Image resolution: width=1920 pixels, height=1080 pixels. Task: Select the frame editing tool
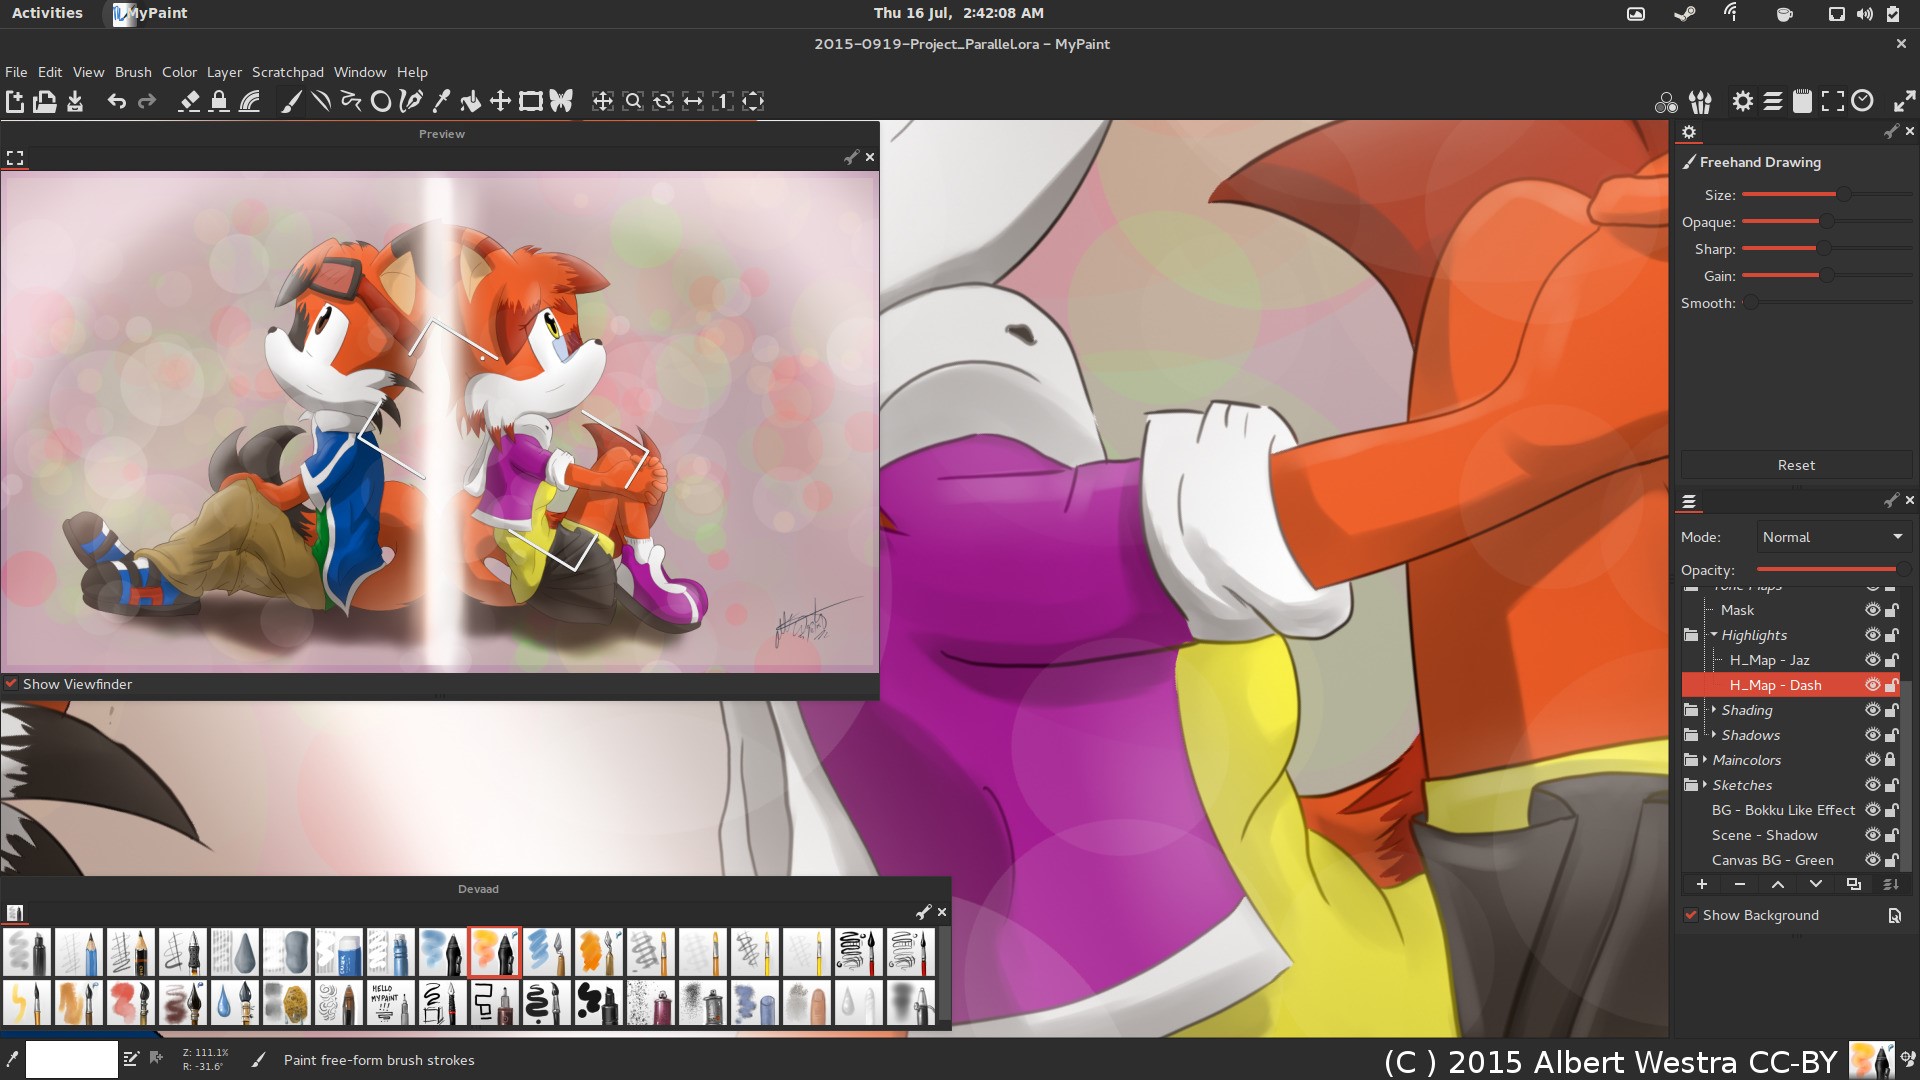pos(531,101)
